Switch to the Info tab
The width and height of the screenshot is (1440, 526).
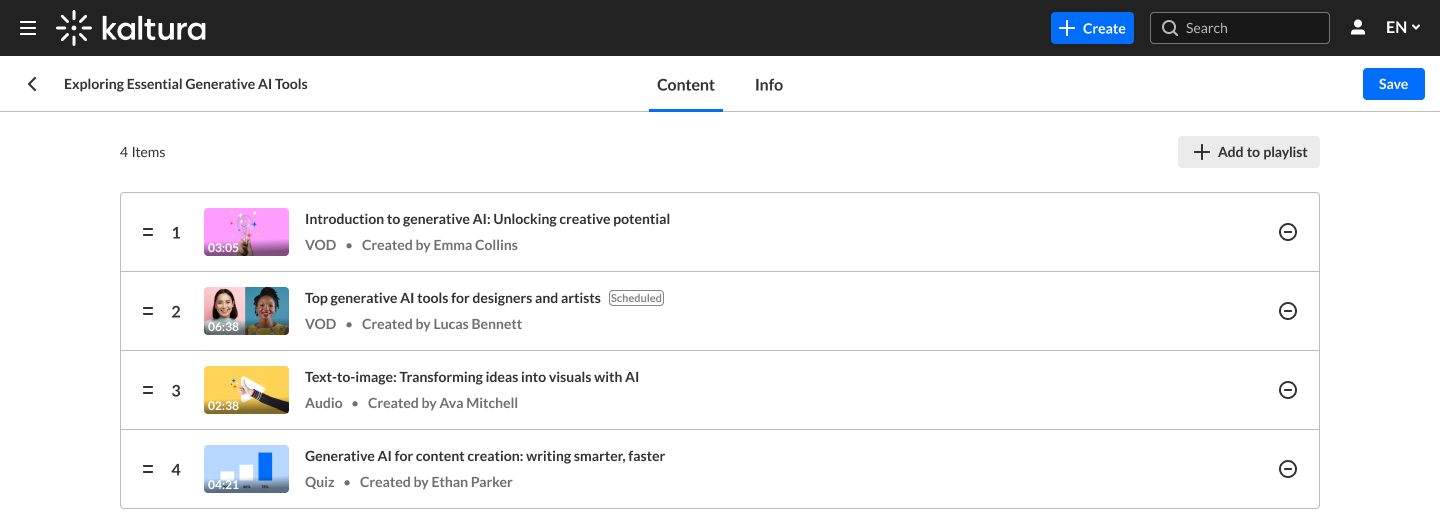click(768, 85)
